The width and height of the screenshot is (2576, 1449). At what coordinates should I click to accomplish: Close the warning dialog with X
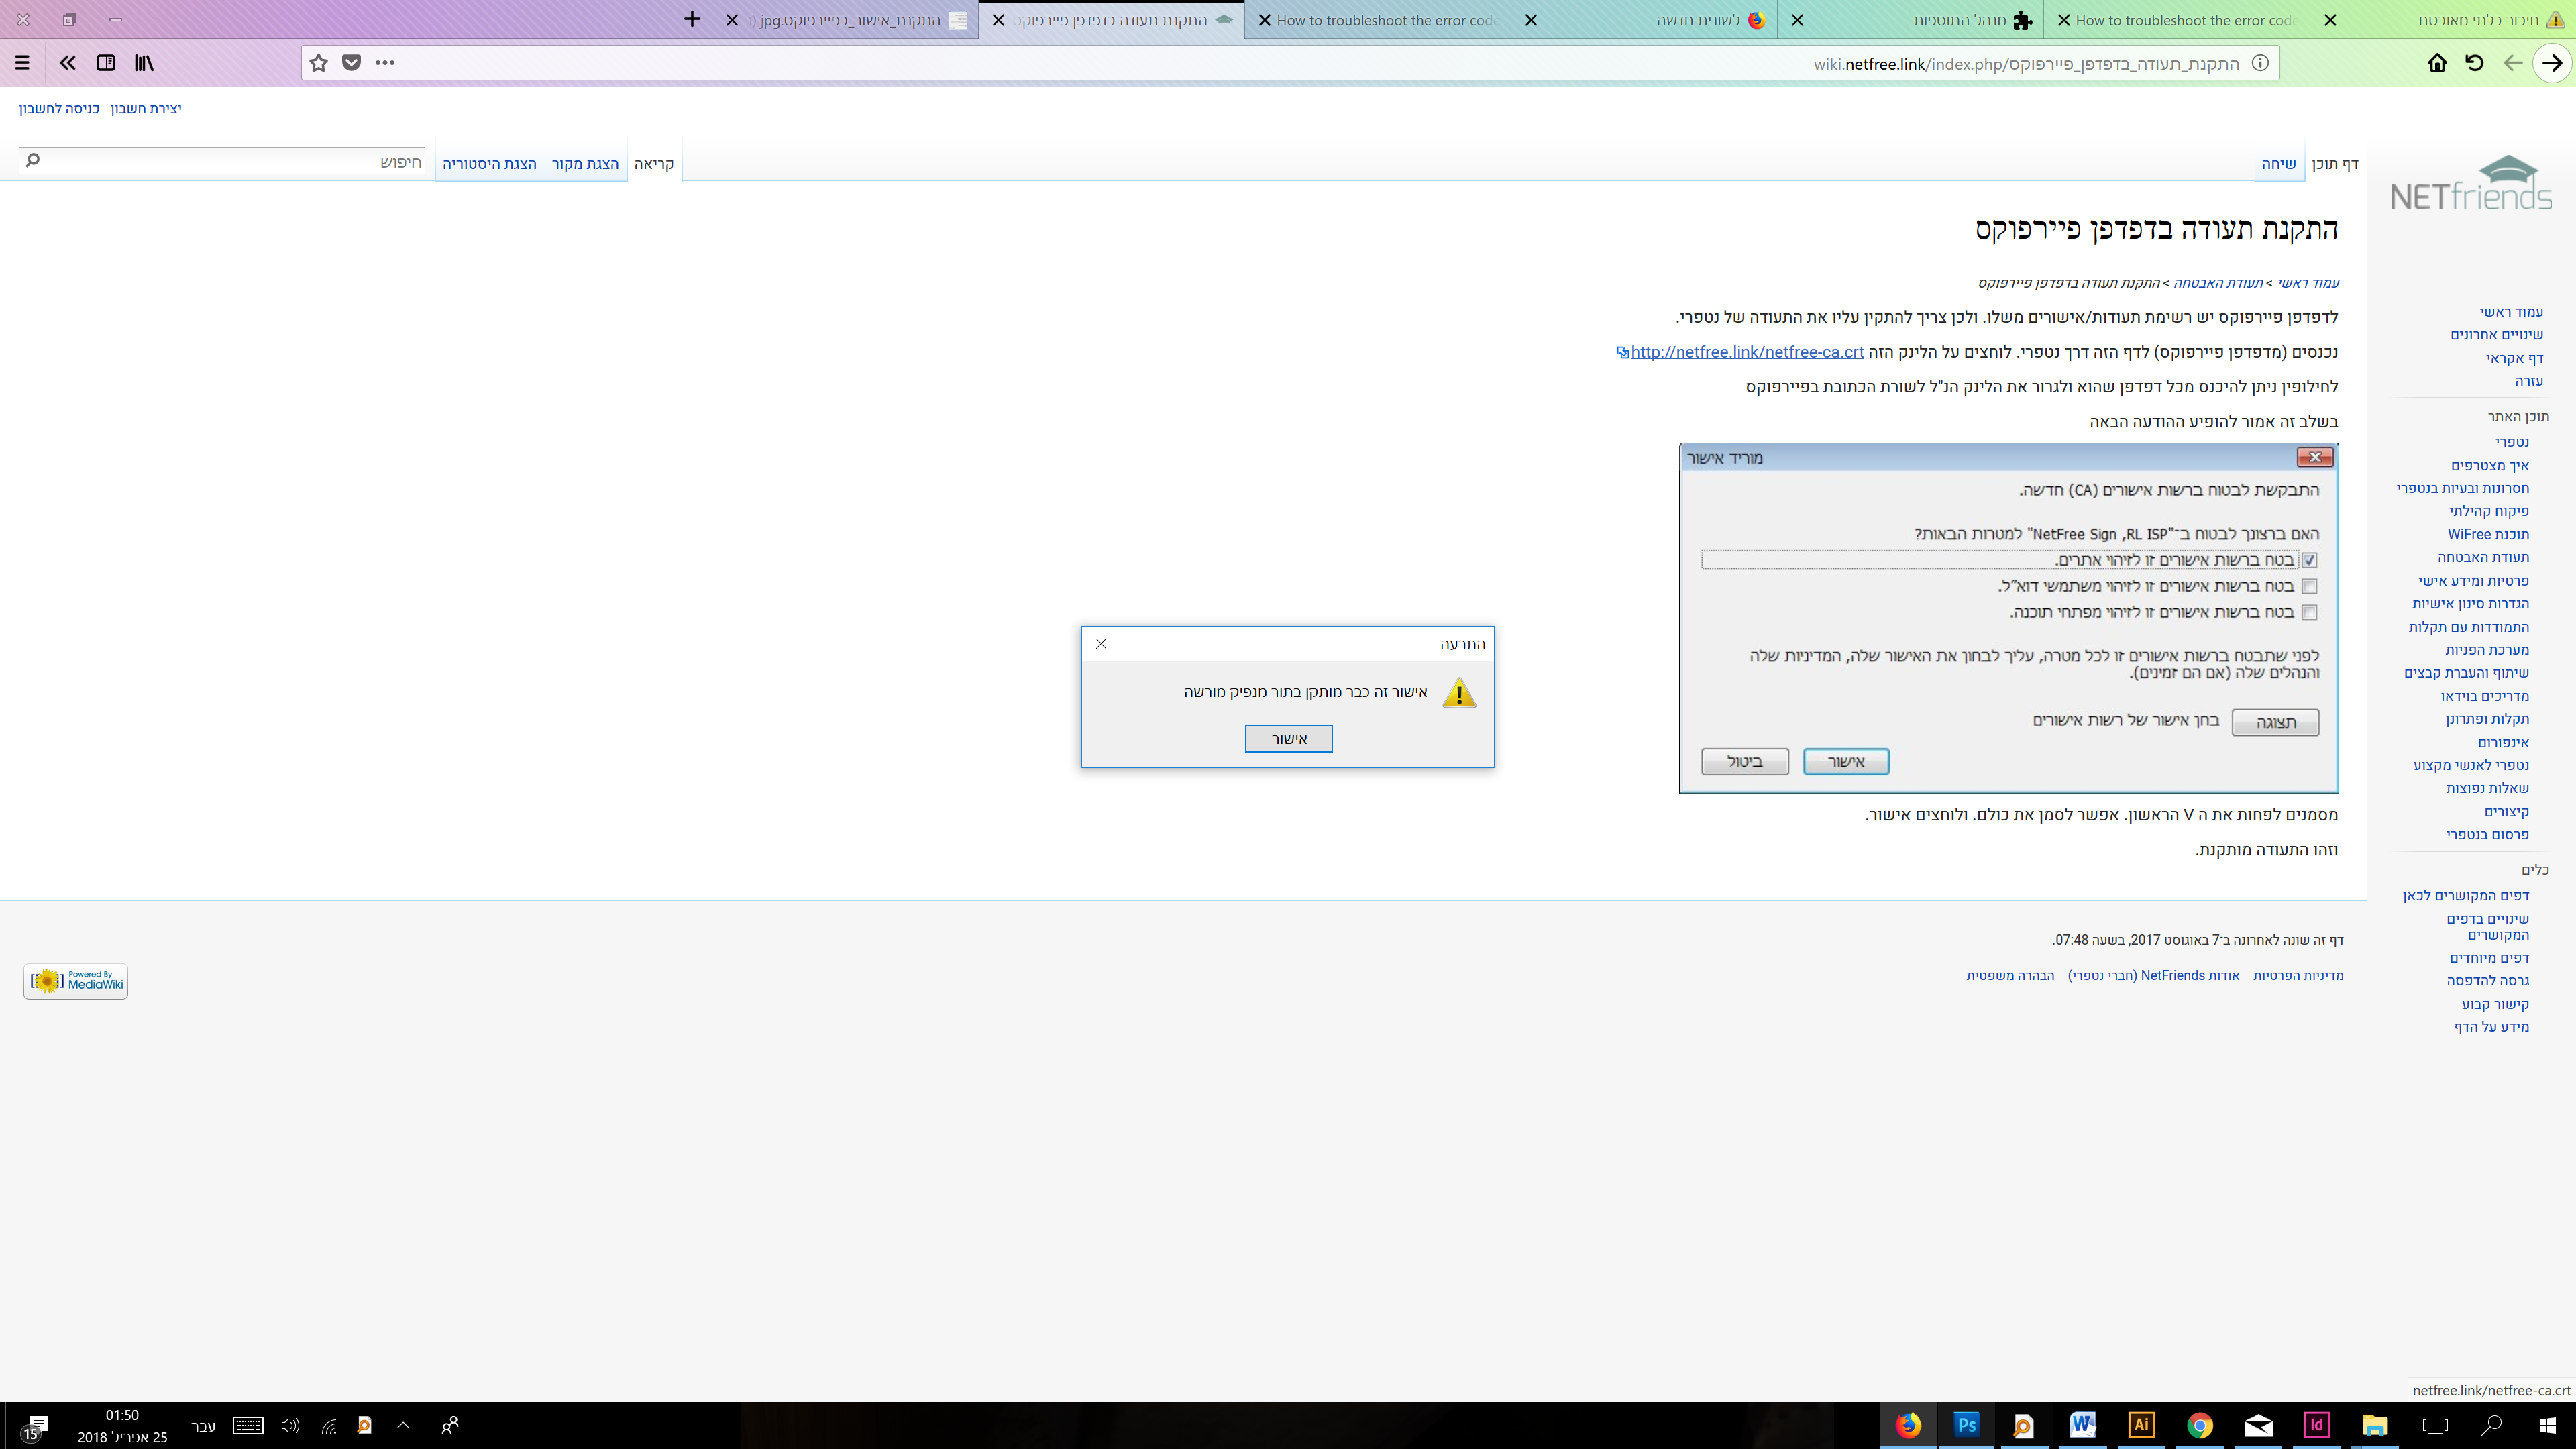1101,644
